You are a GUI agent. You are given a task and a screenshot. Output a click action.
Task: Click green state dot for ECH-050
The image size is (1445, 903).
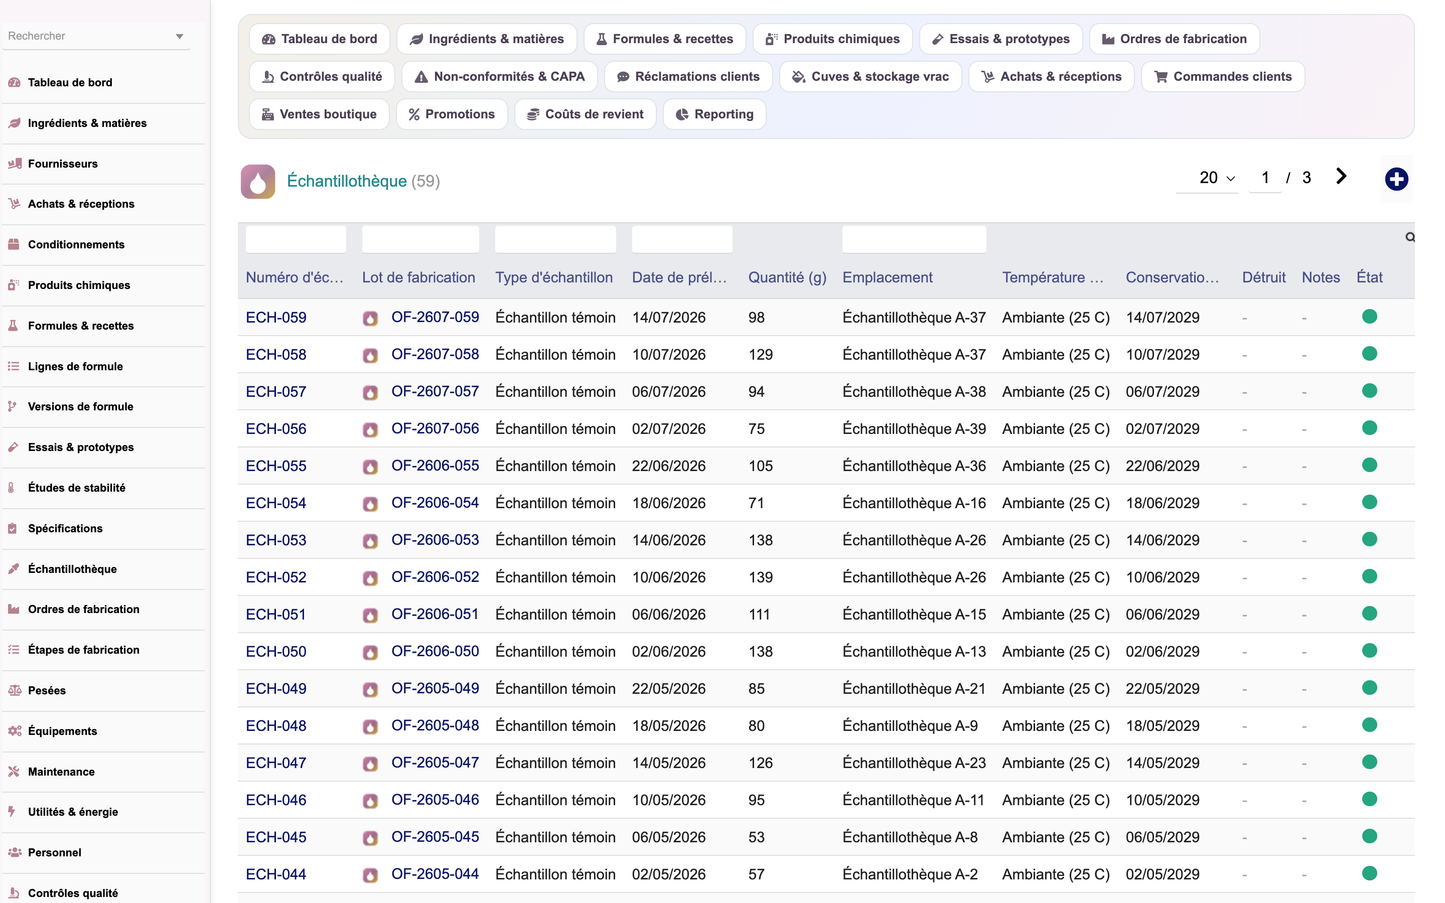pyautogui.click(x=1369, y=651)
